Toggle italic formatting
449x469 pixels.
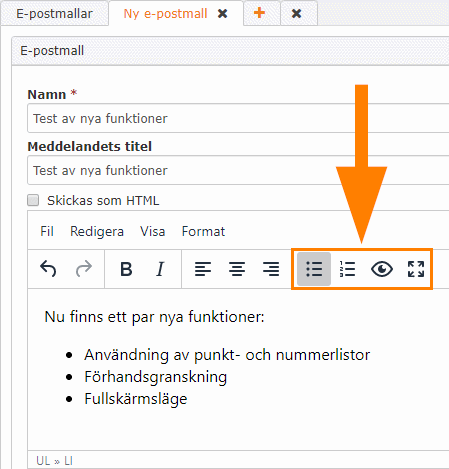point(160,269)
